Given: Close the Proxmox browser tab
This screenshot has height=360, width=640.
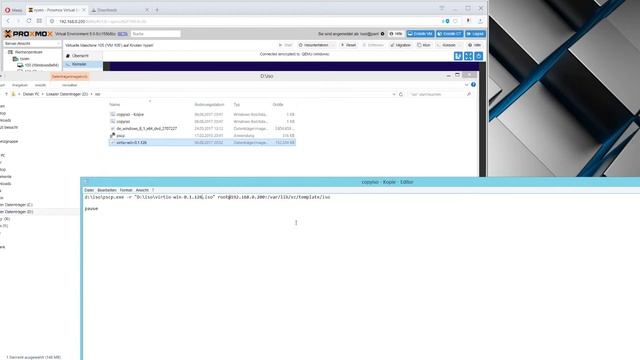Looking at the screenshot, I should point(84,10).
